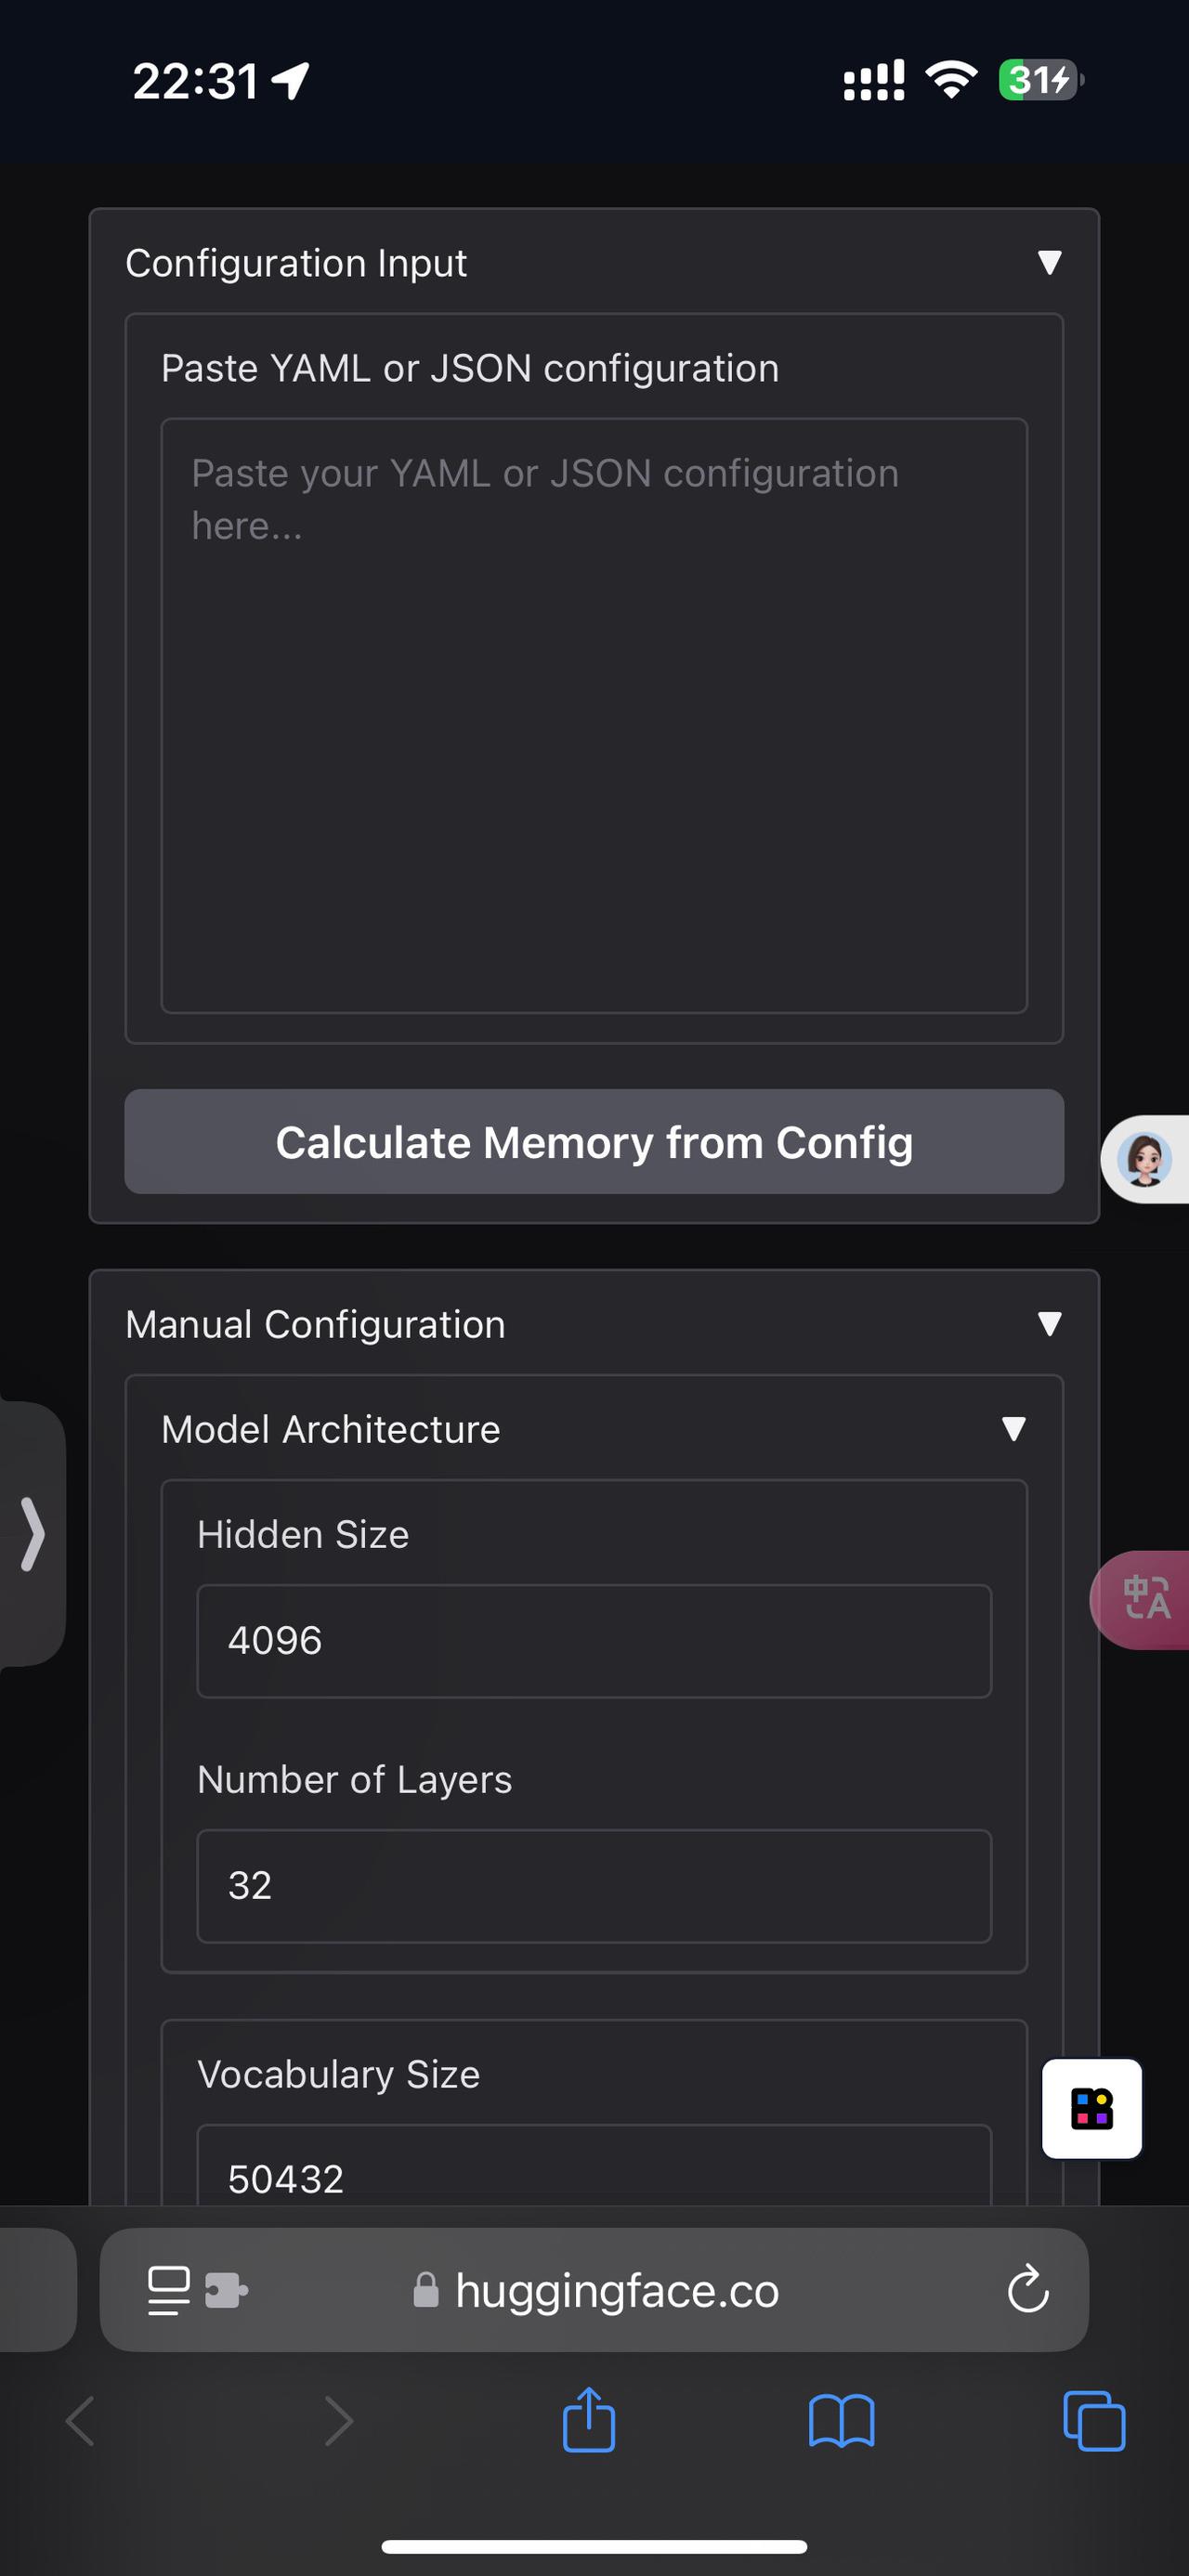Viewport: 1189px width, 2576px height.
Task: Tap the colorful grid floating widget icon
Action: point(1092,2108)
